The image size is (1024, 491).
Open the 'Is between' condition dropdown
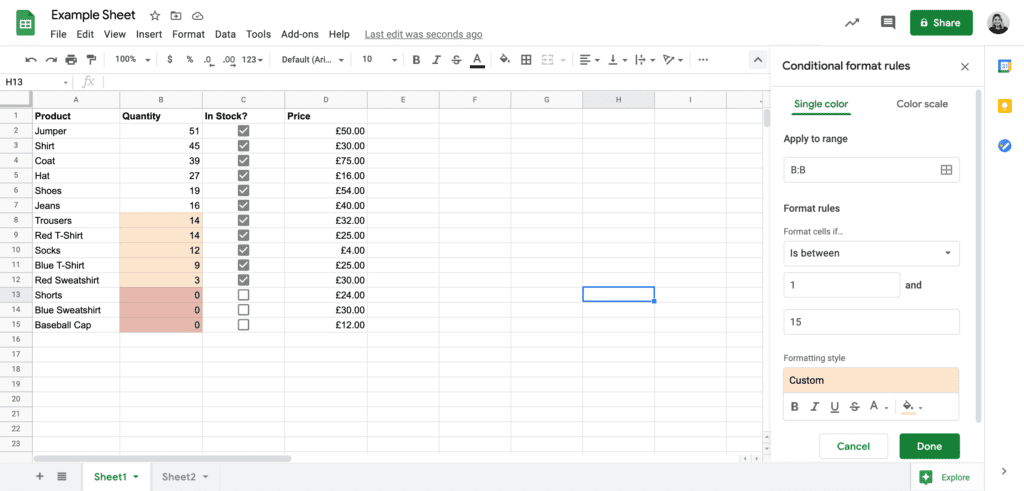coord(871,253)
